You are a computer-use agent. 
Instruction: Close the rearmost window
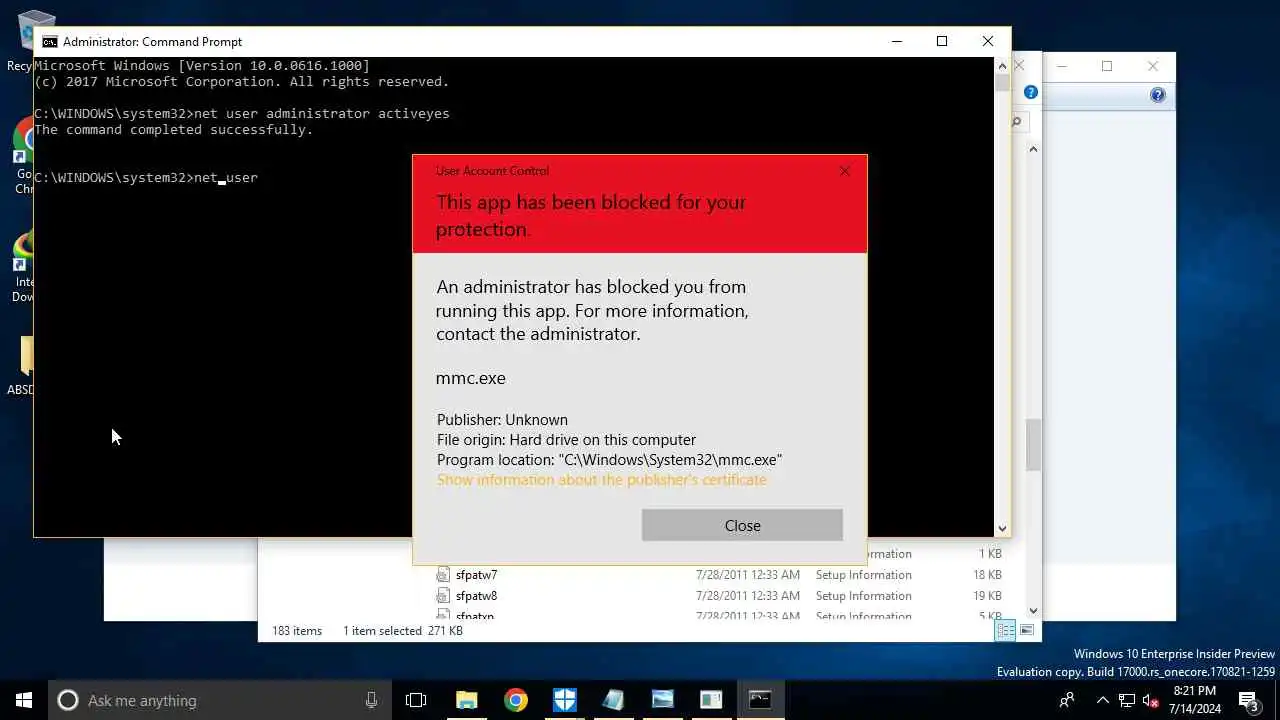coord(1153,66)
